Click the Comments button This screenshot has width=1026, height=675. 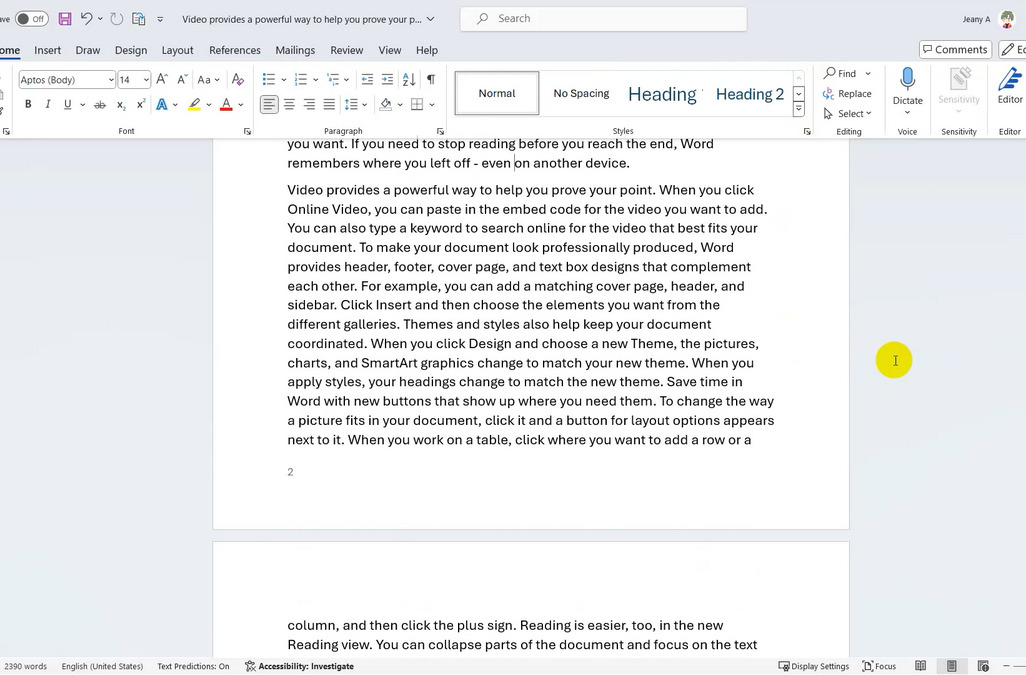pos(954,50)
